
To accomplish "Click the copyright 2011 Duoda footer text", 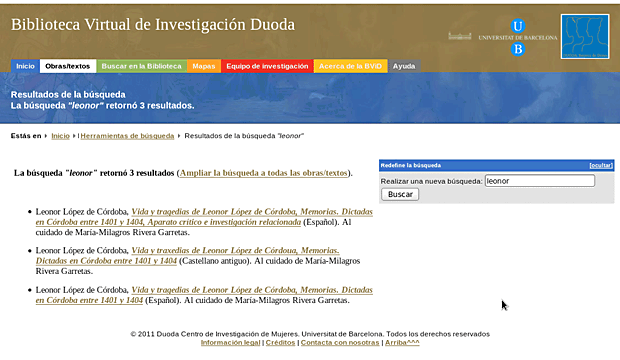I will pyautogui.click(x=310, y=334).
